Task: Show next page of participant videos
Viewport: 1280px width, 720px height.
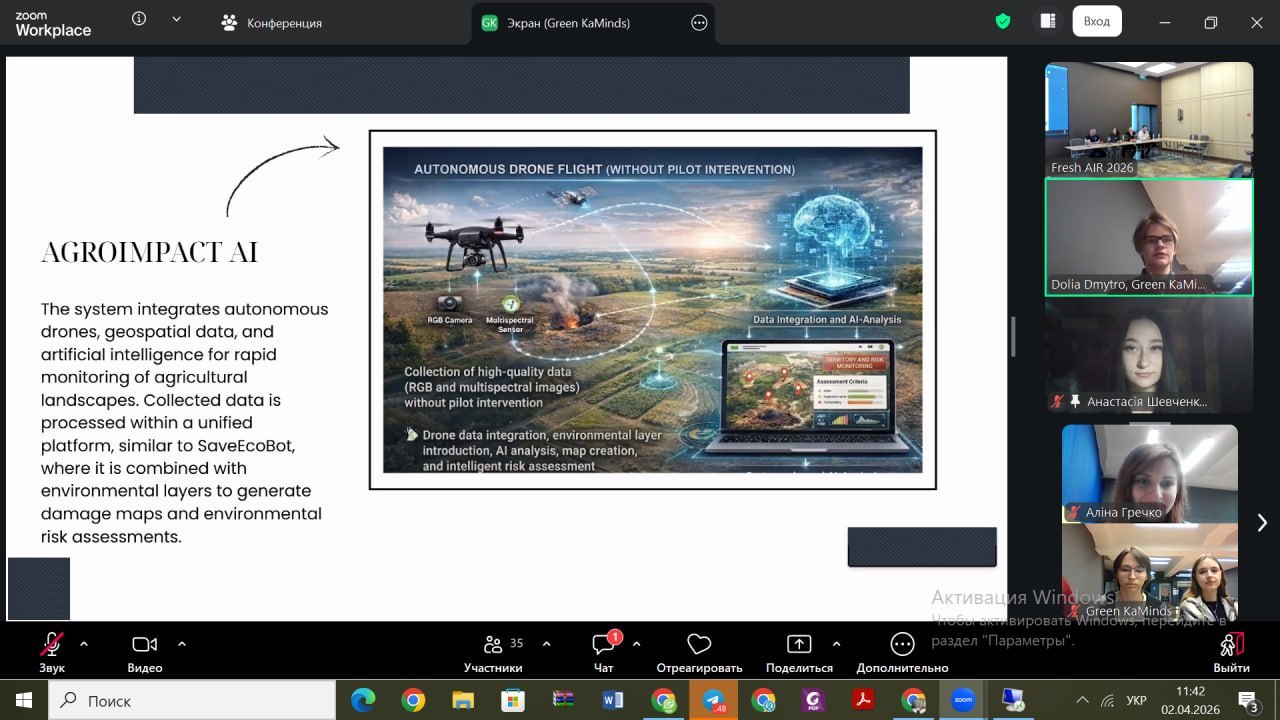Action: (x=1262, y=522)
